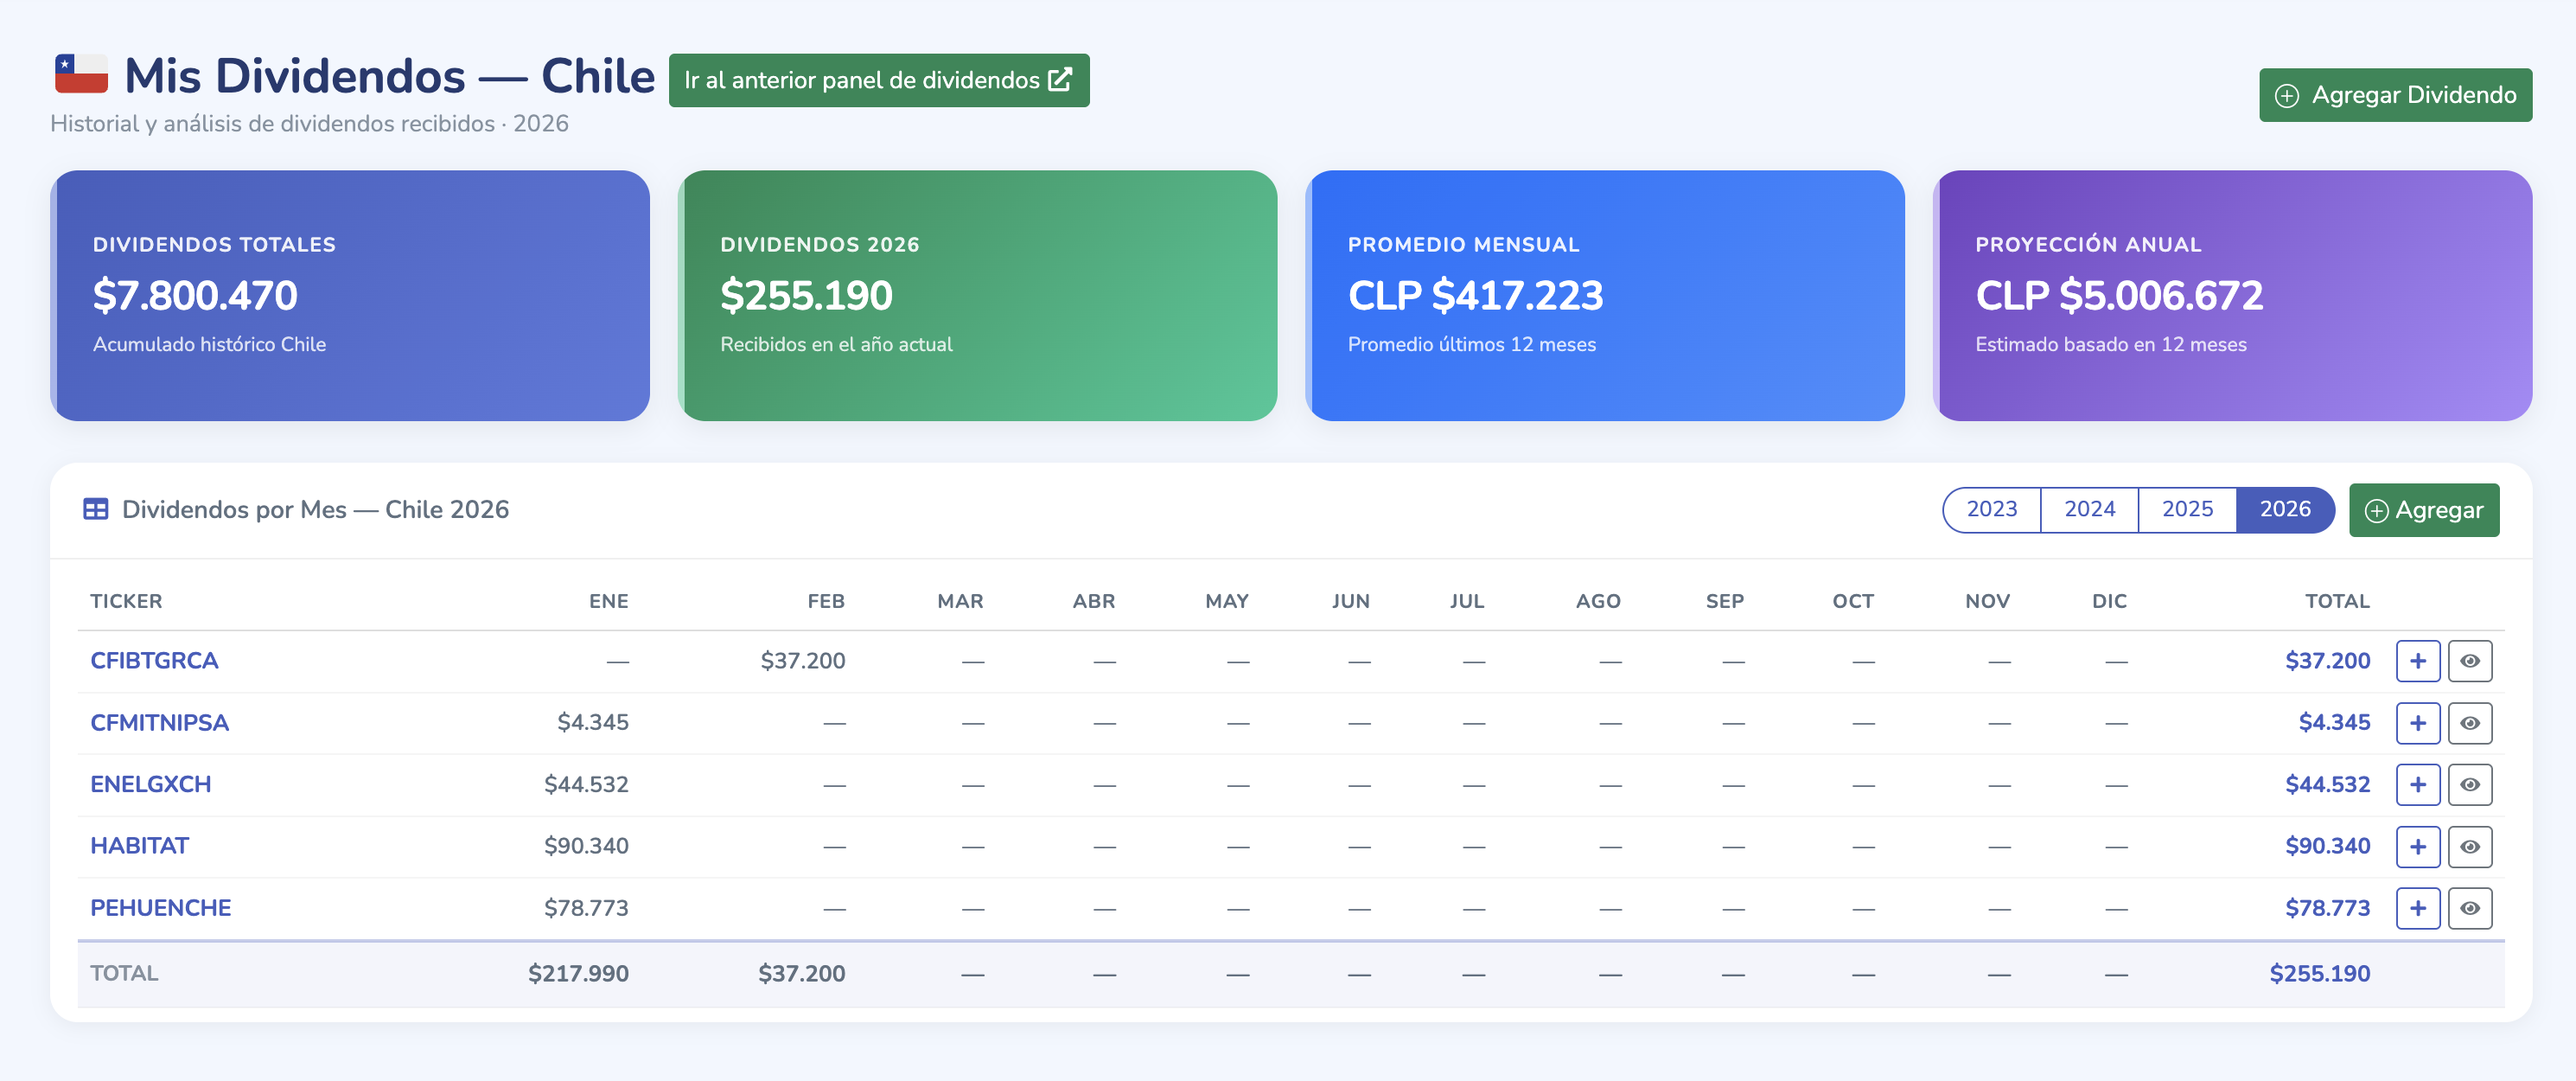
Task: Click plus icon in CFMITNIPSA row
Action: pos(2417,723)
